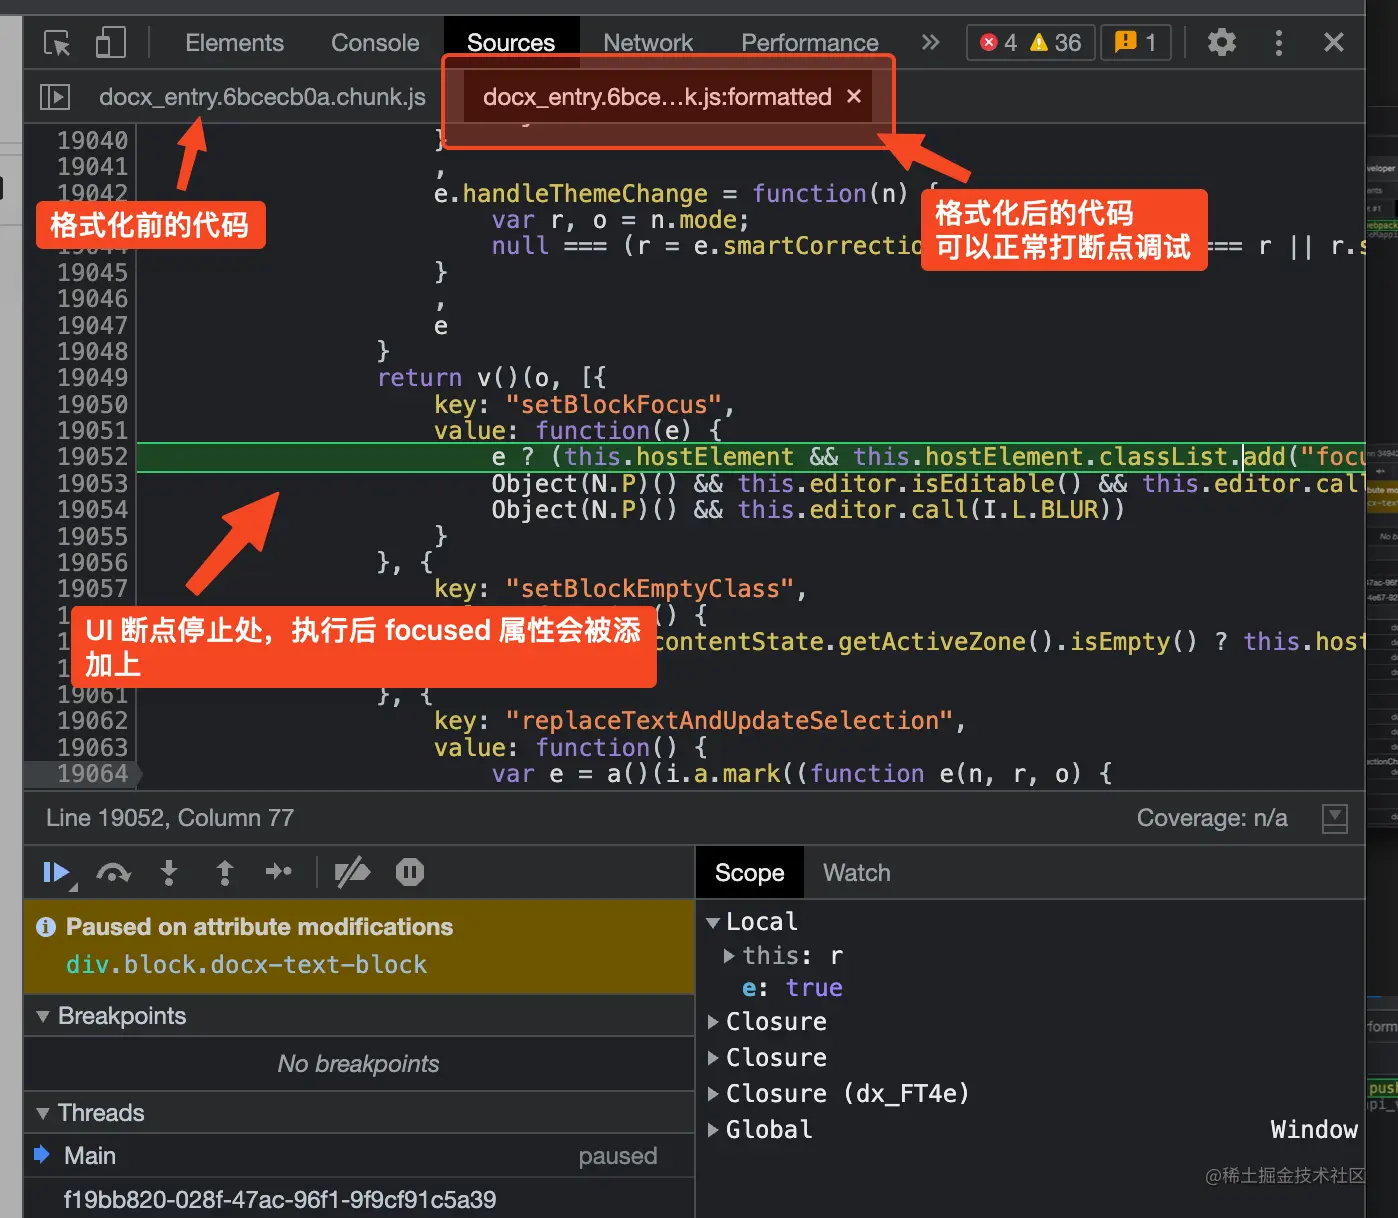Collapse the Local scope section
This screenshot has height=1218, width=1398.
tap(713, 923)
